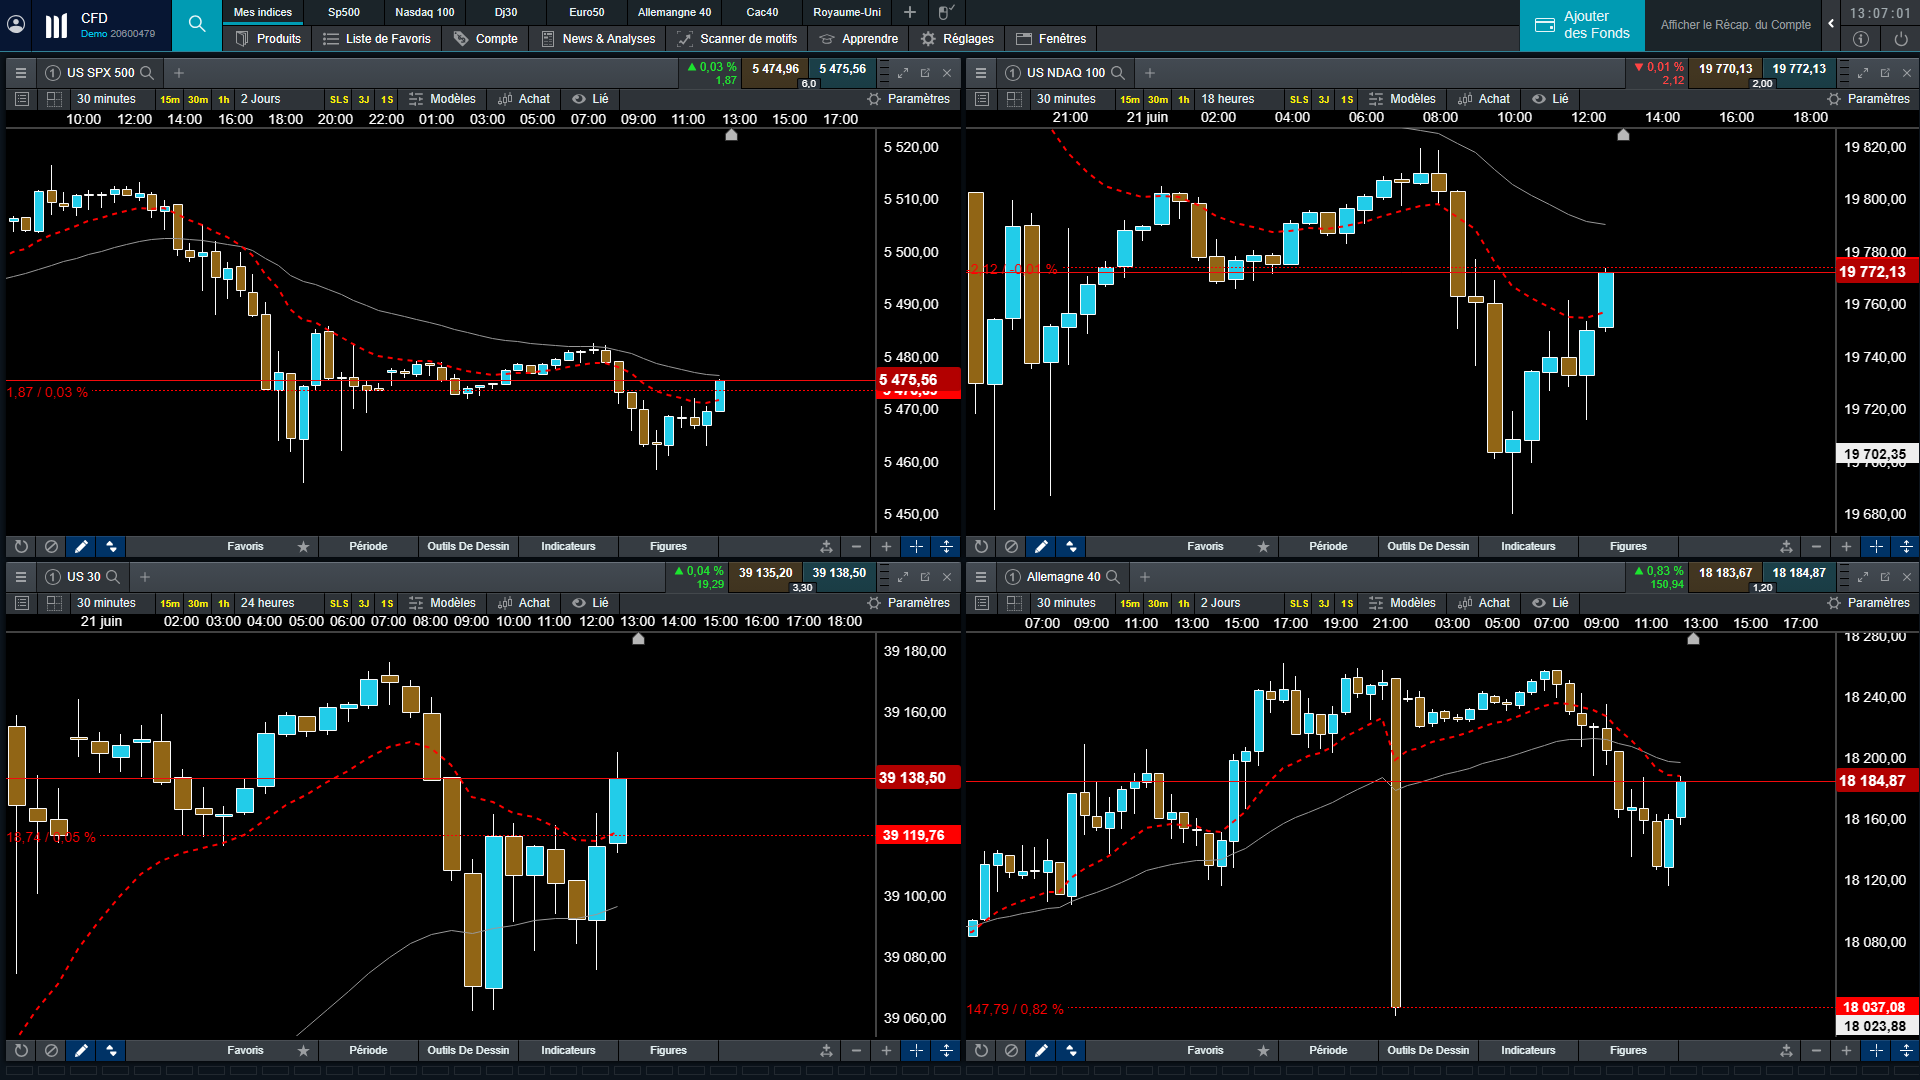Open user account profile icon
Viewport: 1920px width, 1080px height.
[x=16, y=24]
